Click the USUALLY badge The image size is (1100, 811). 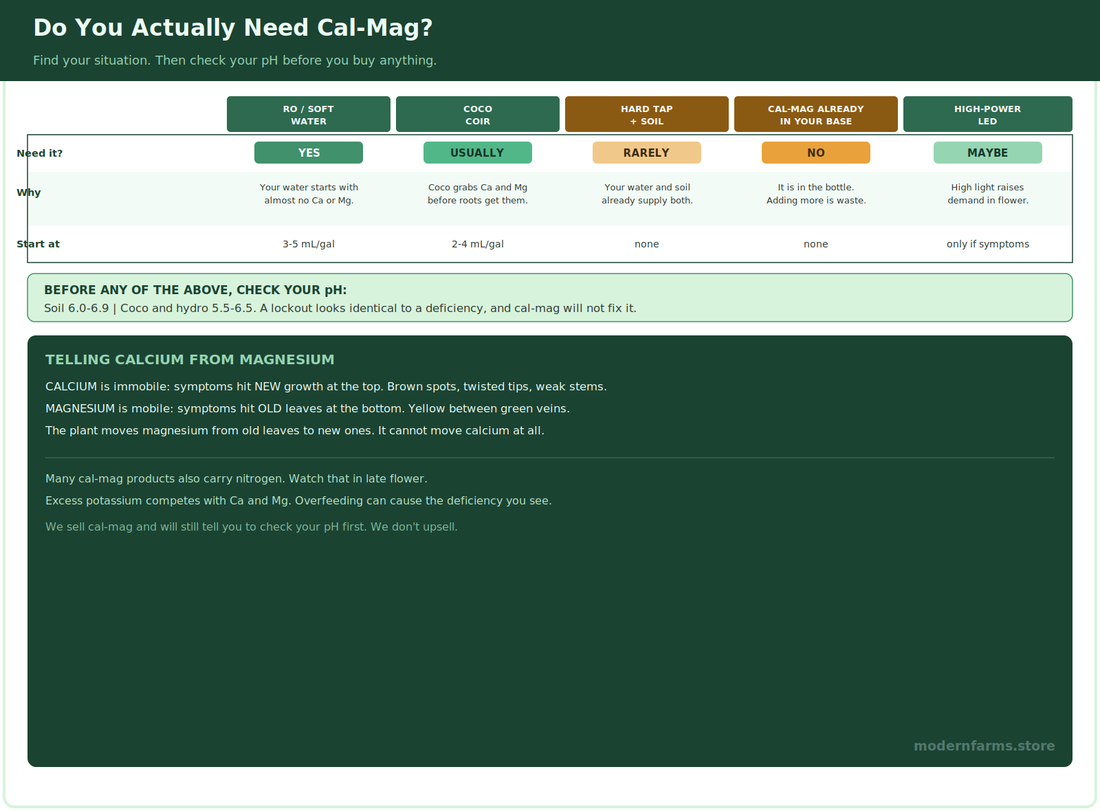478,153
